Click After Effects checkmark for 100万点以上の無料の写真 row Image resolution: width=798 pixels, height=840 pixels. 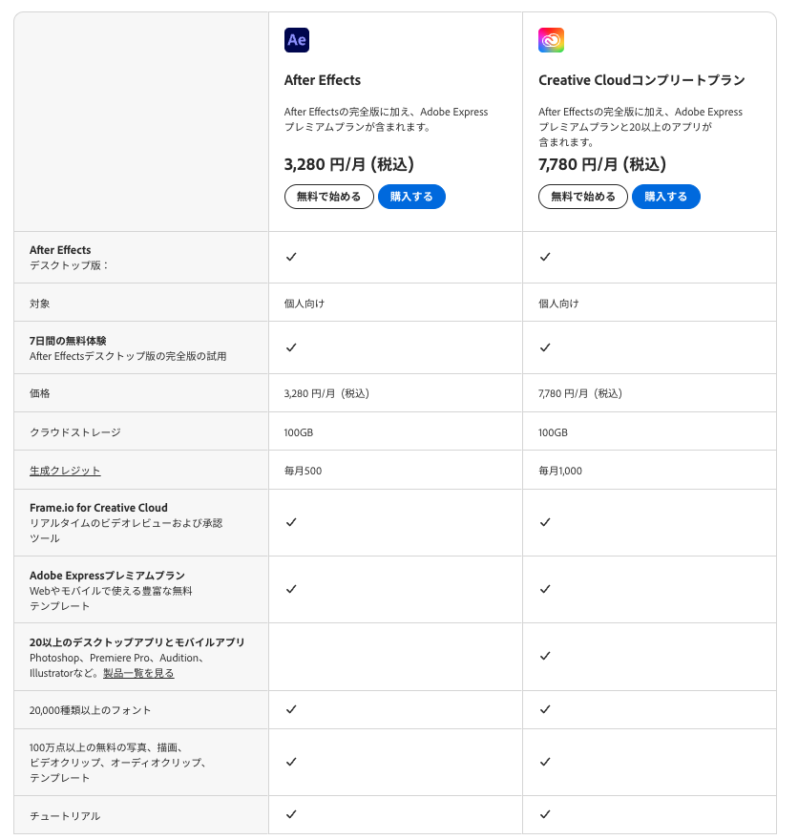[291, 762]
